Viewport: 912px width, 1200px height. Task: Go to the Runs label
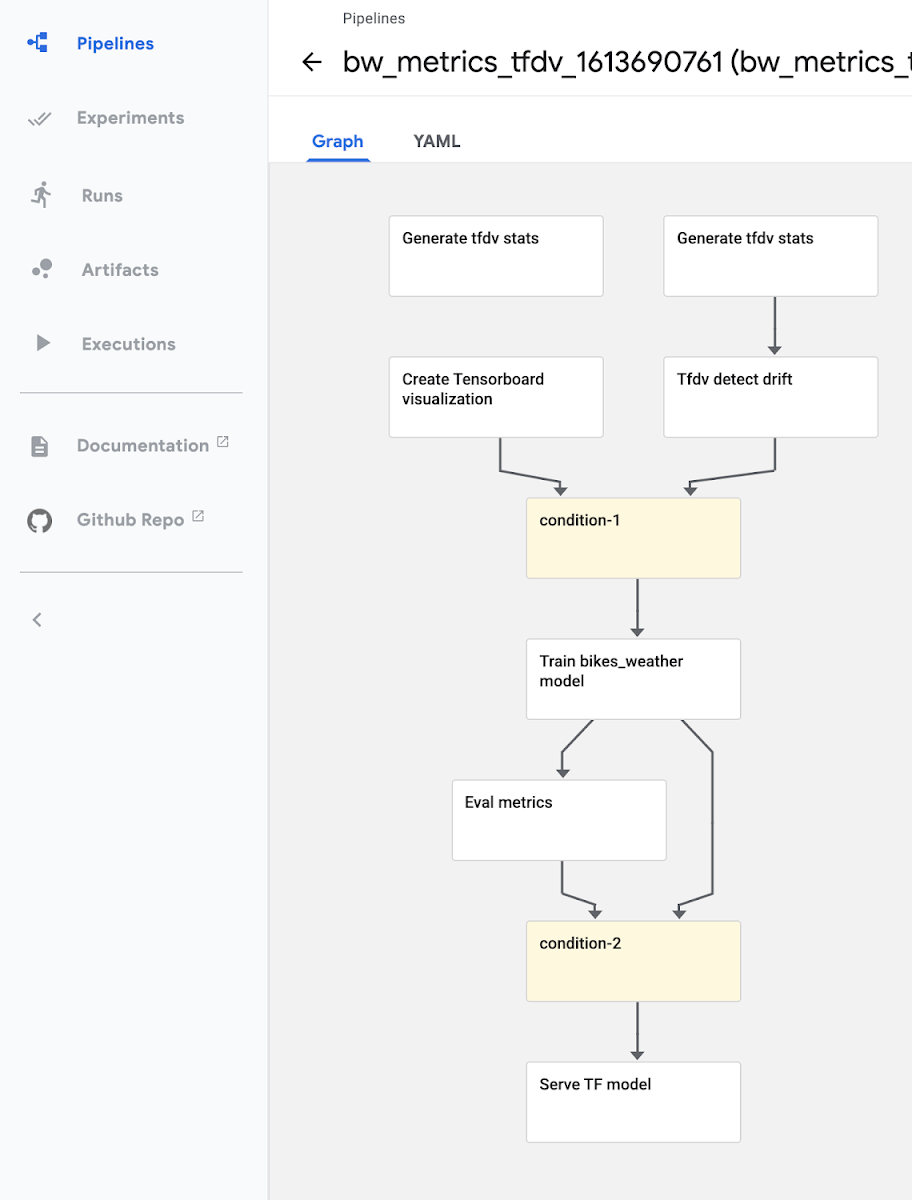tap(102, 196)
